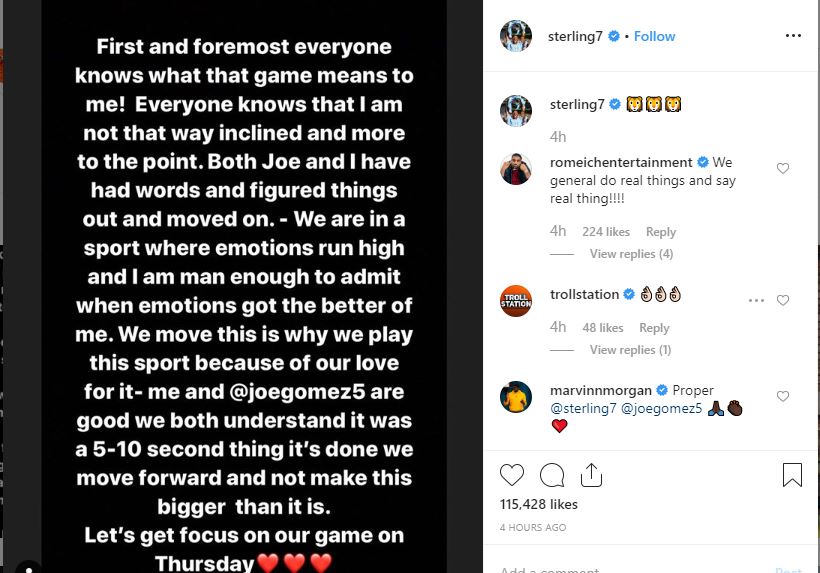The image size is (820, 573).
Task: Like trollstation's comment
Action: click(783, 300)
